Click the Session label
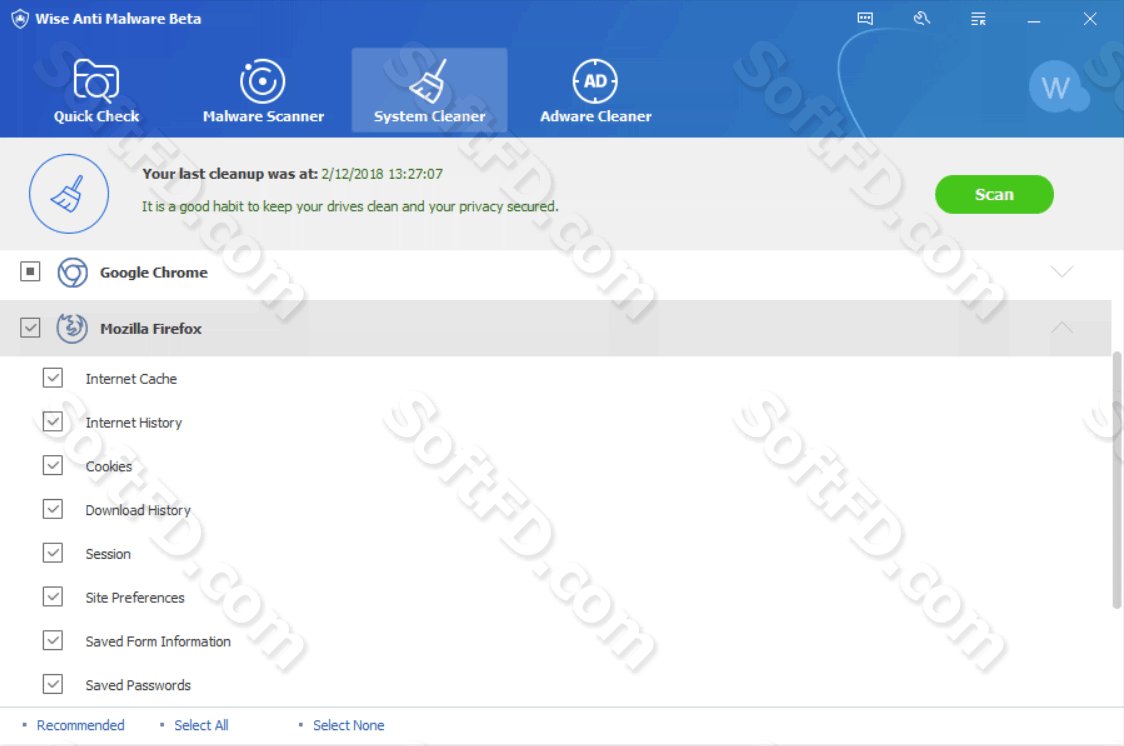 pos(108,554)
